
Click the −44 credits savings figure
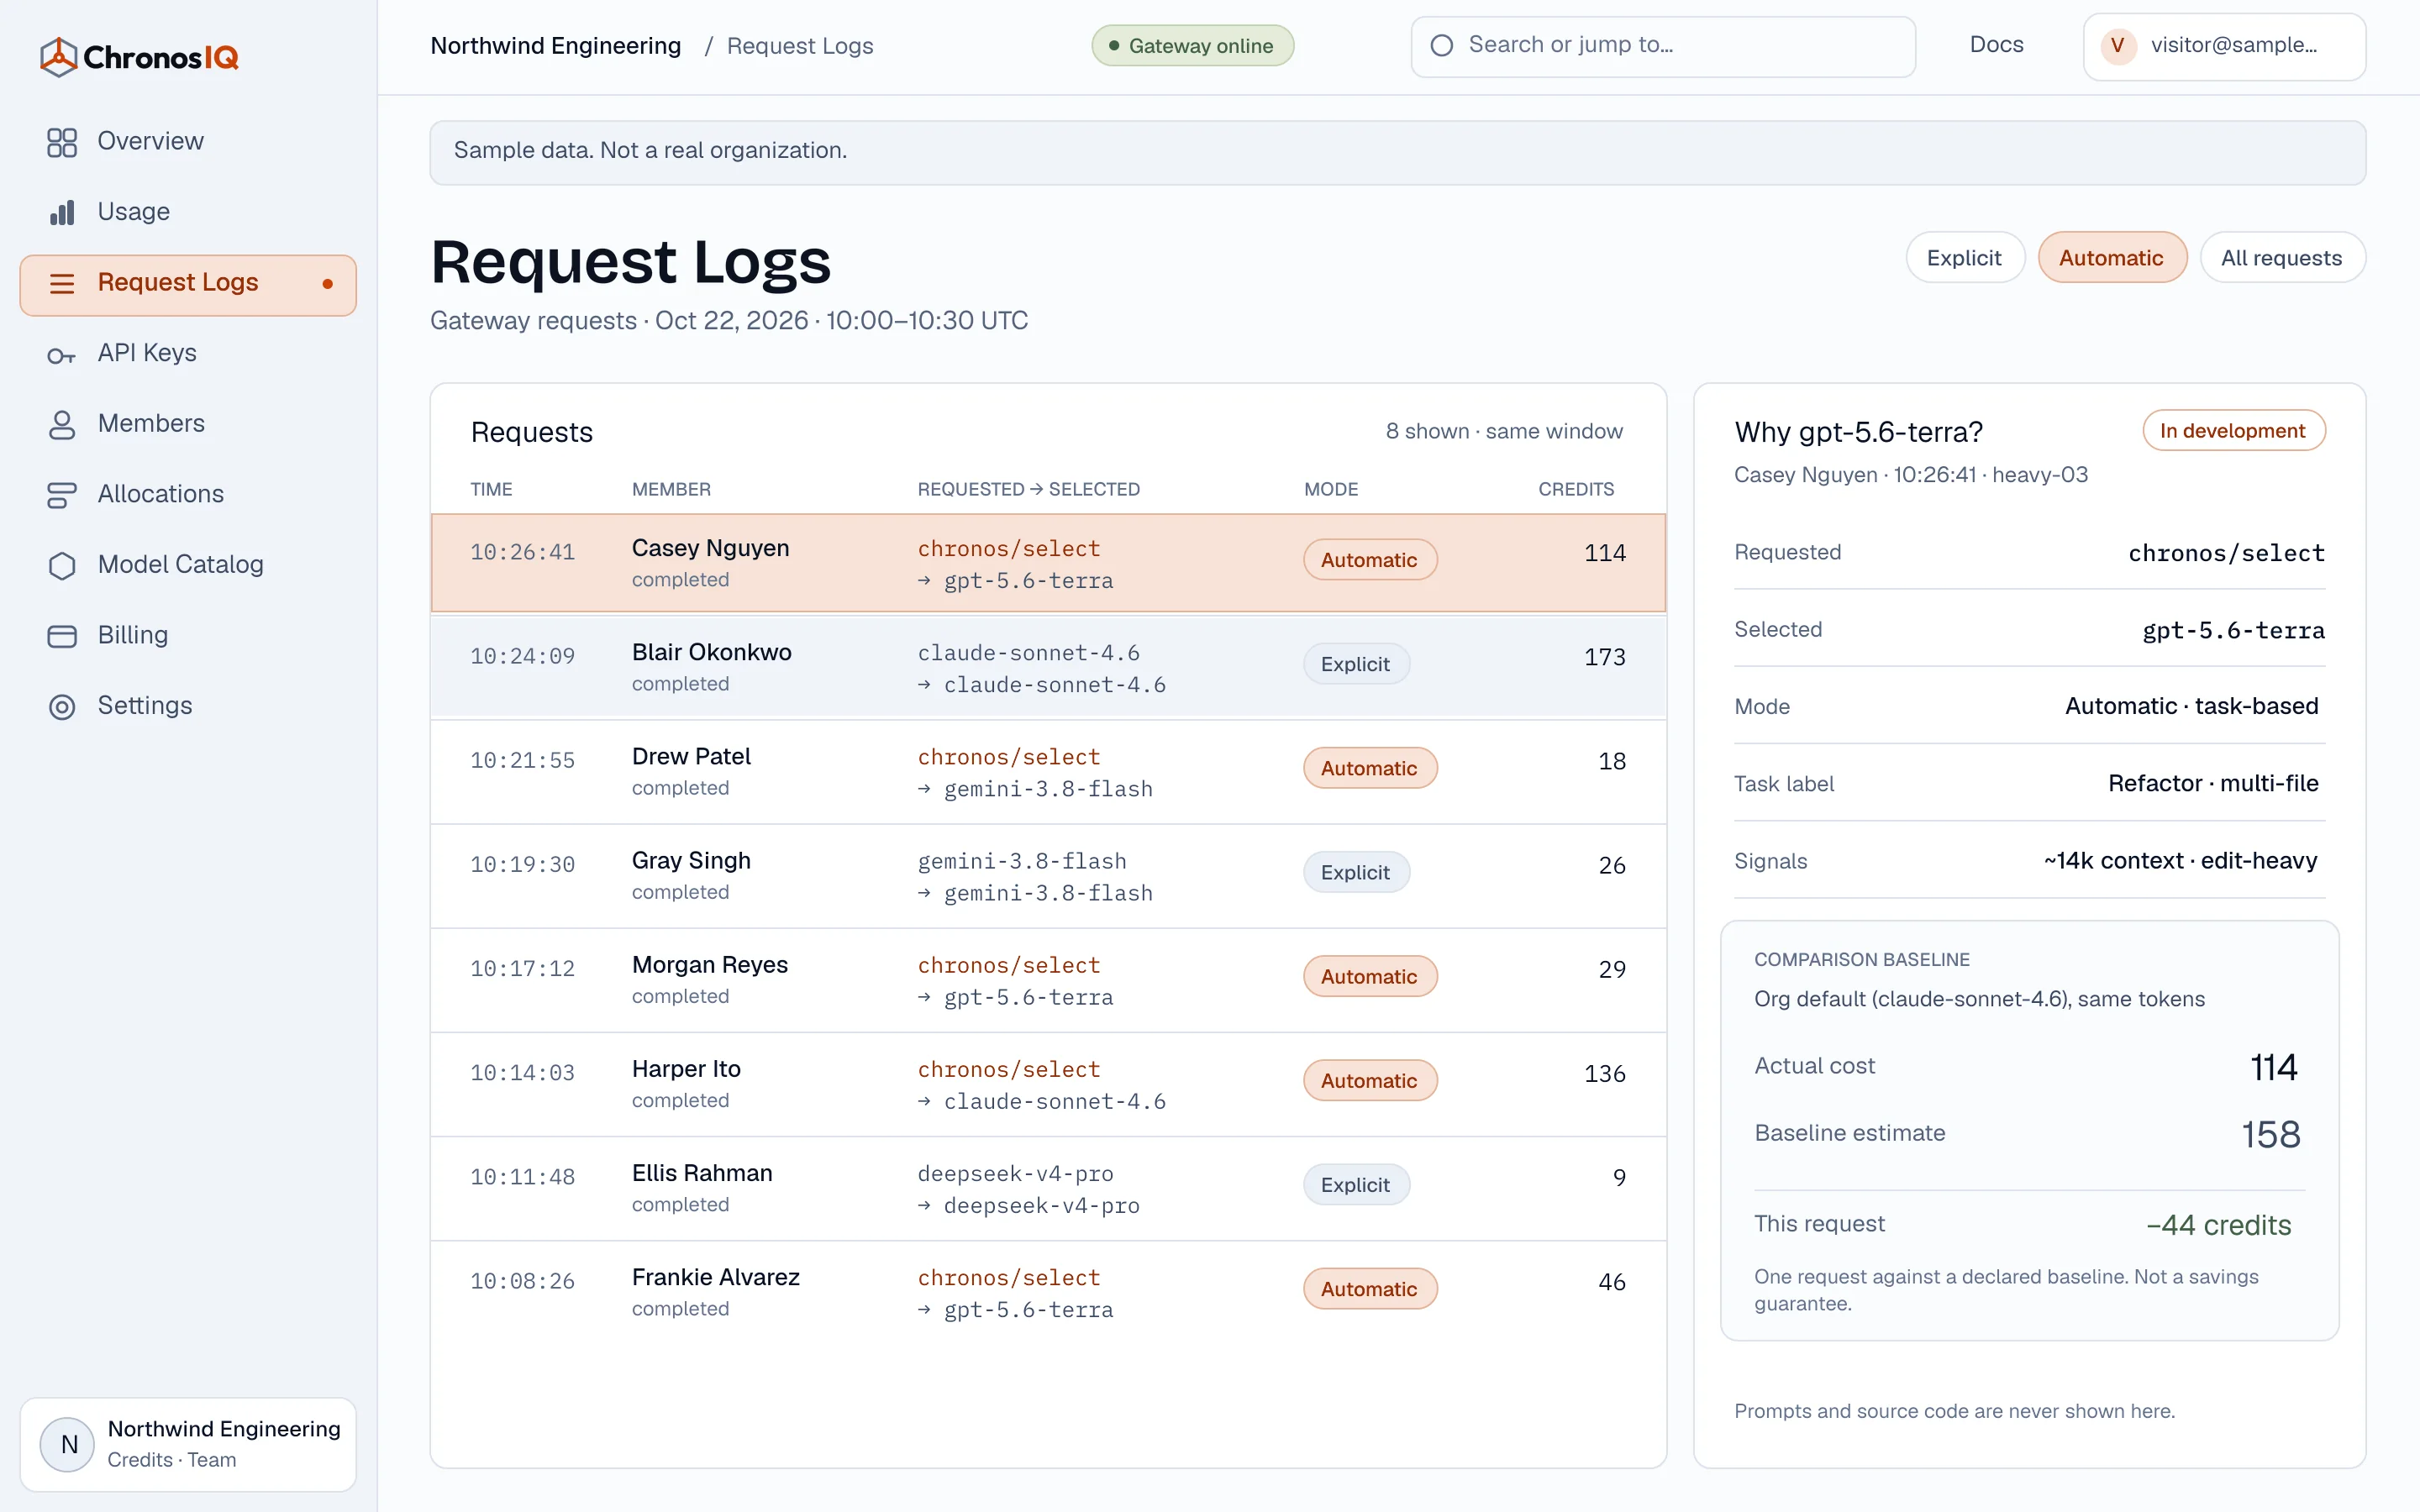tap(2218, 1225)
